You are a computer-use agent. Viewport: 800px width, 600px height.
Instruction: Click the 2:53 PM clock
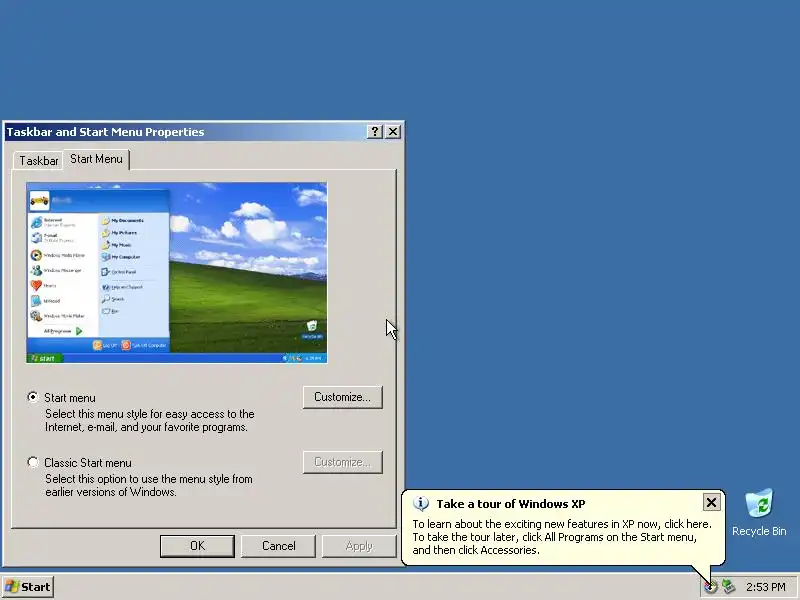click(765, 587)
